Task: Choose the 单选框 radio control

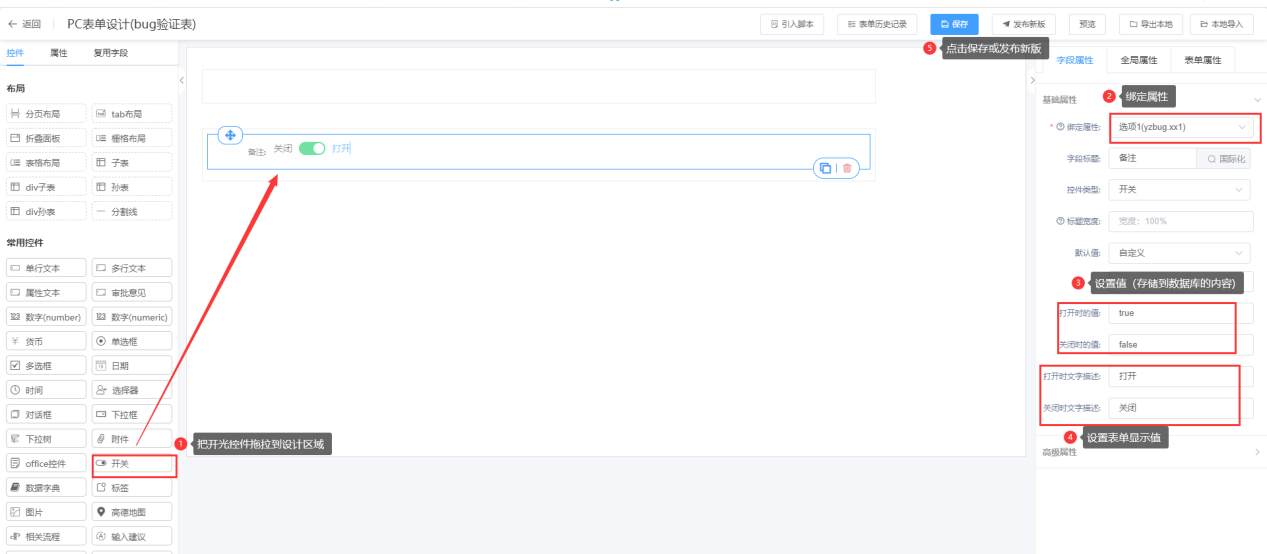Action: [132, 341]
